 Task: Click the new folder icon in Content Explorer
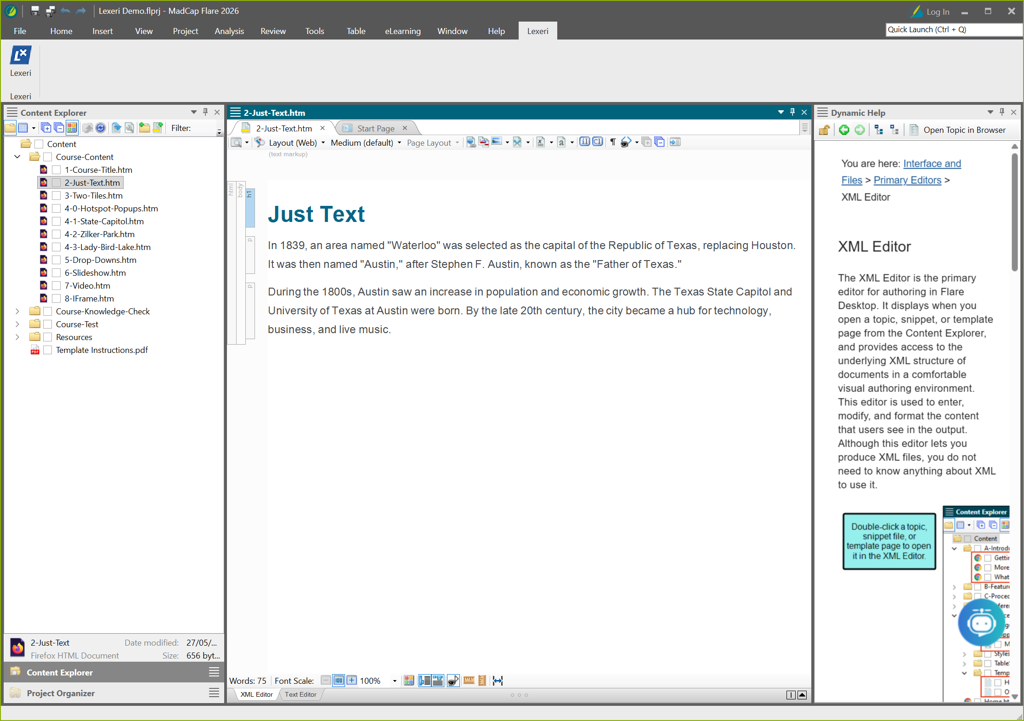[x=144, y=128]
